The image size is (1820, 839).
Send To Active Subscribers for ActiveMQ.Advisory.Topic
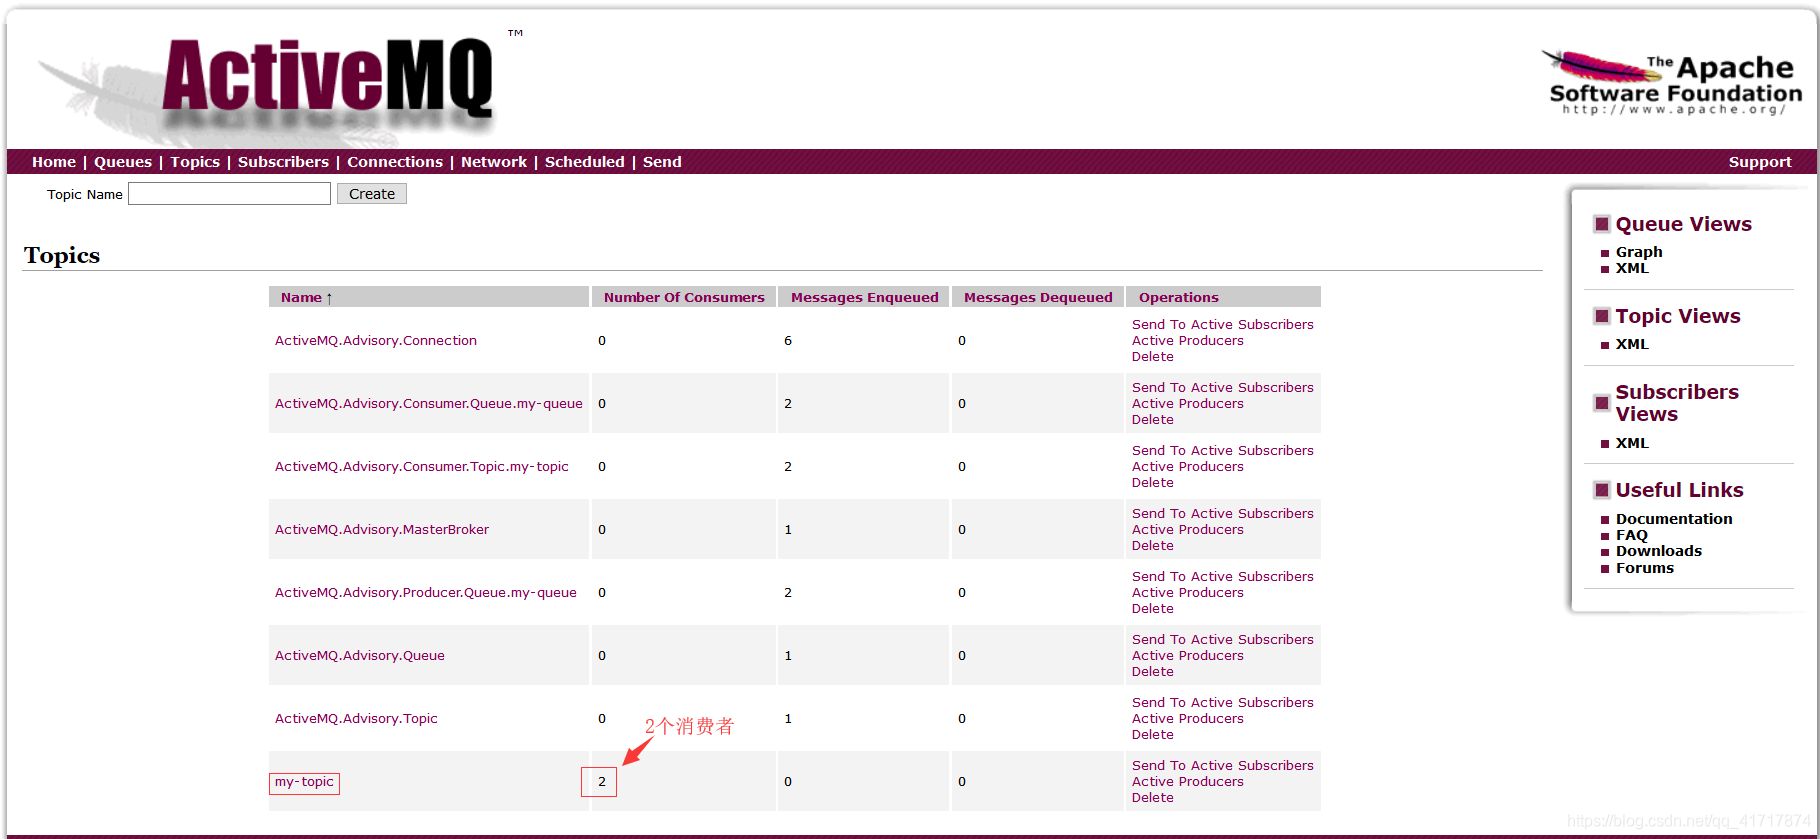(x=1223, y=703)
